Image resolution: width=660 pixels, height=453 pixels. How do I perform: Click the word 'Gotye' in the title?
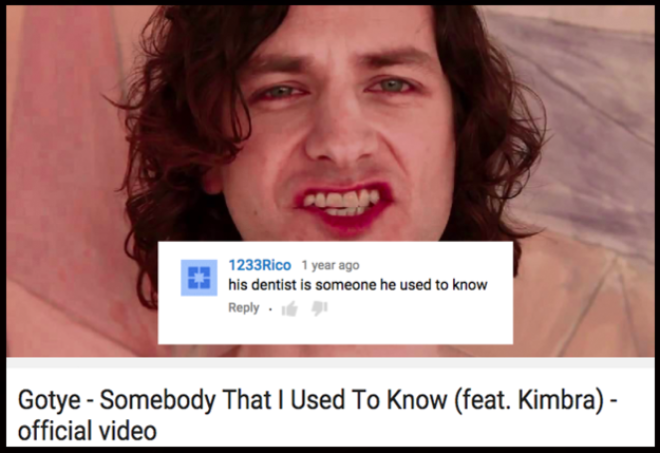[x=49, y=400]
